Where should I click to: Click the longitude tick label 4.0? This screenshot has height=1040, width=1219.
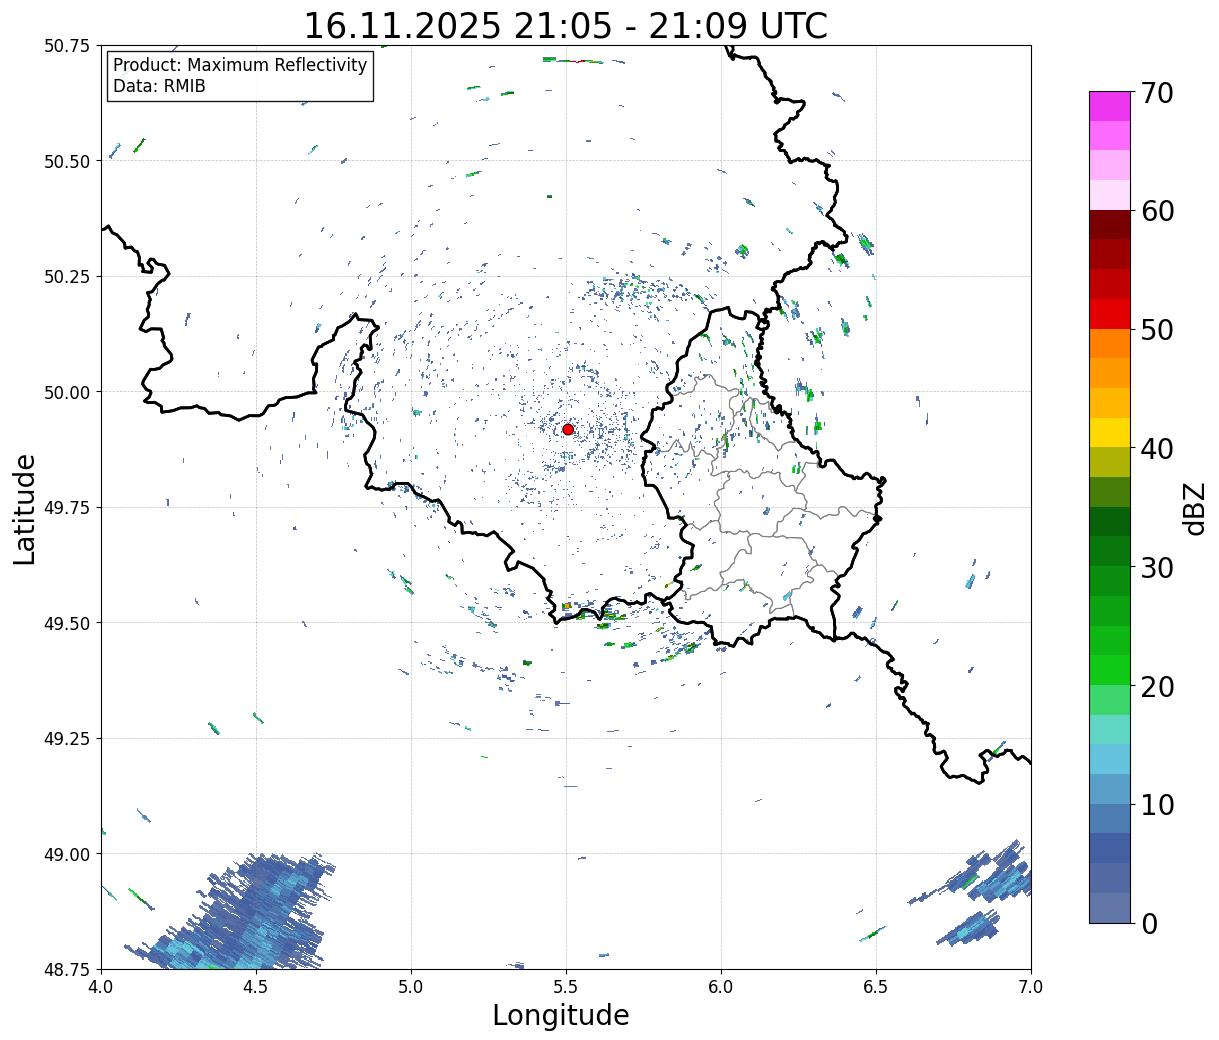click(101, 987)
